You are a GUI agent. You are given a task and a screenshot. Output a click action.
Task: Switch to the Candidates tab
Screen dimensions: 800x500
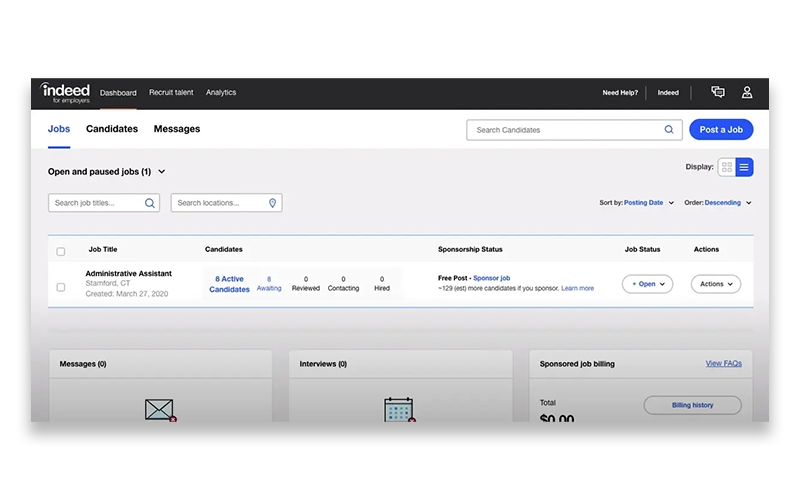coord(112,129)
